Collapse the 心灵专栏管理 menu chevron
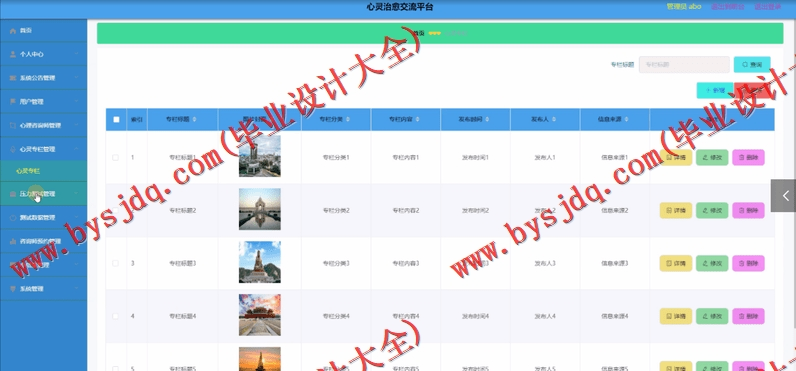The height and width of the screenshot is (371, 796). (x=76, y=149)
